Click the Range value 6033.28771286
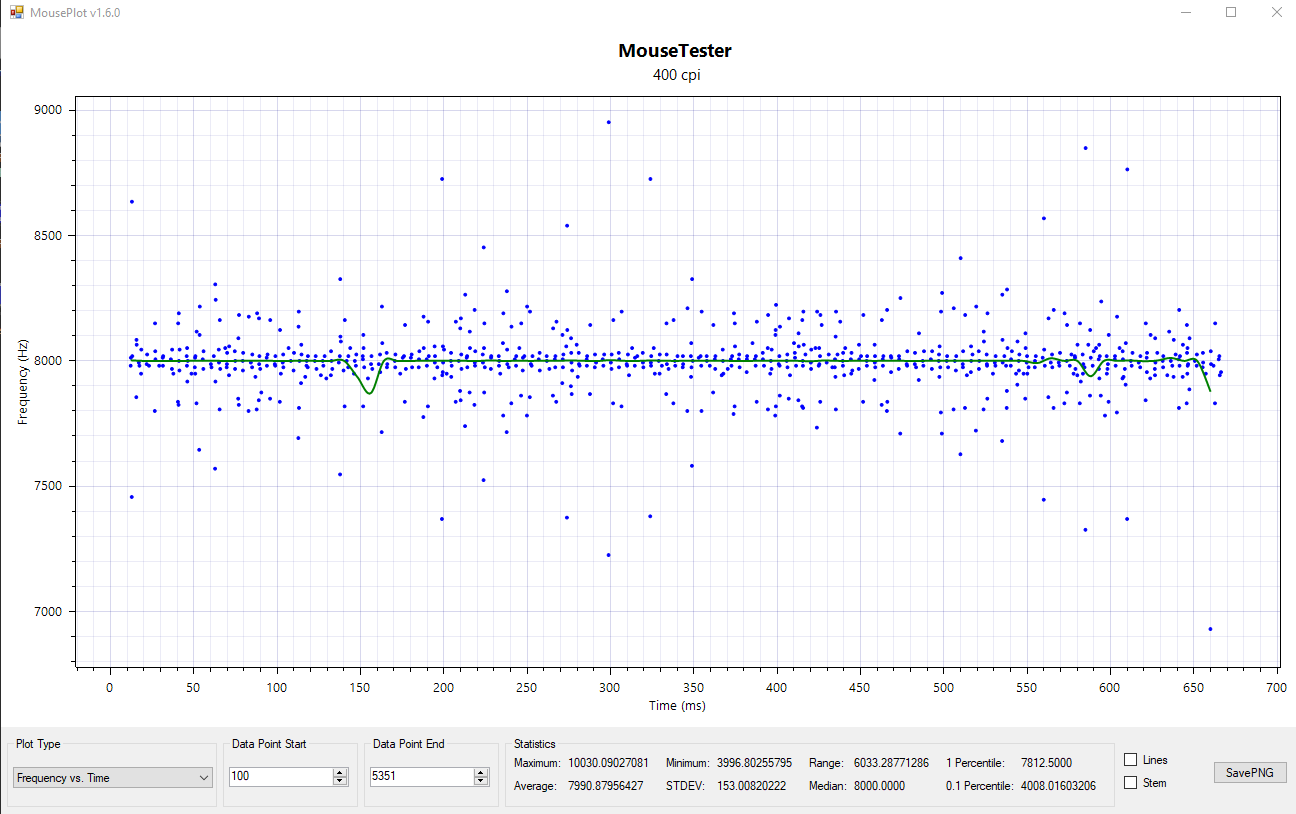The width and height of the screenshot is (1296, 814). (x=891, y=763)
